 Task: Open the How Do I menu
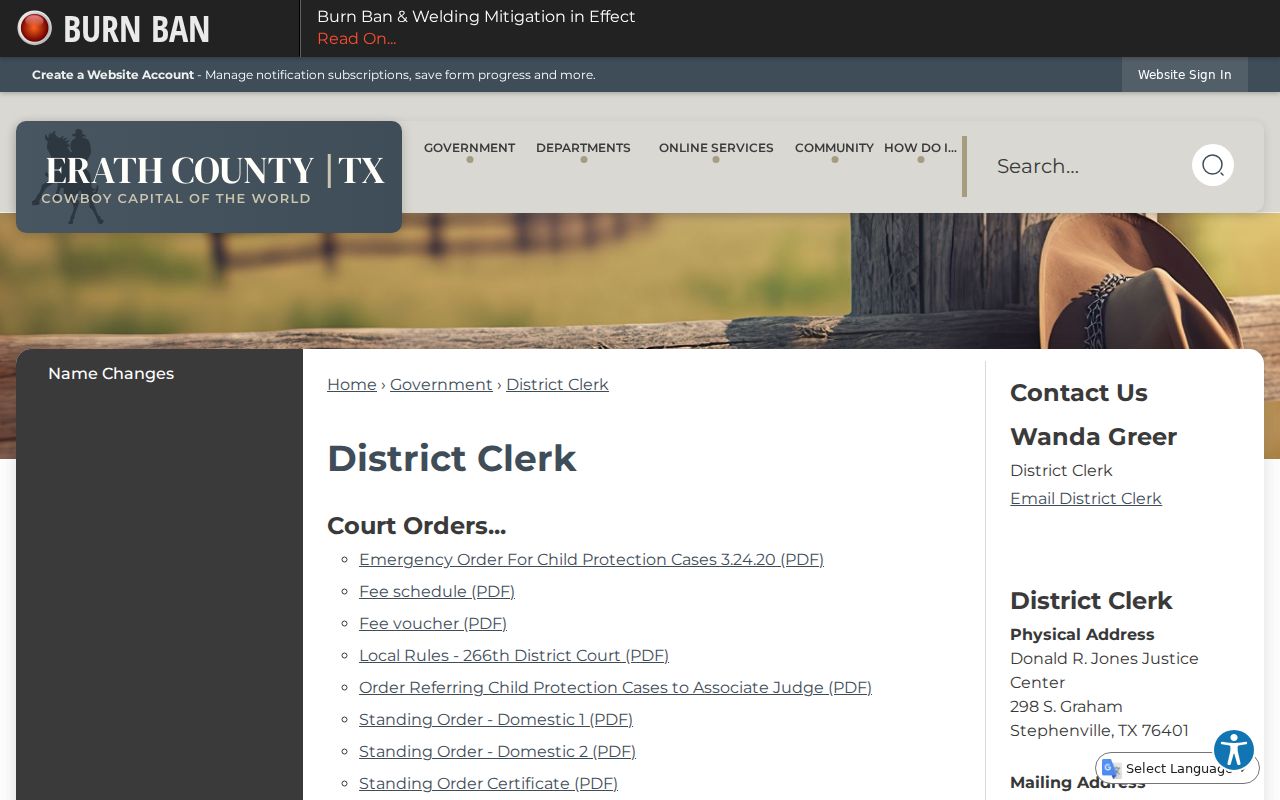[x=920, y=148]
